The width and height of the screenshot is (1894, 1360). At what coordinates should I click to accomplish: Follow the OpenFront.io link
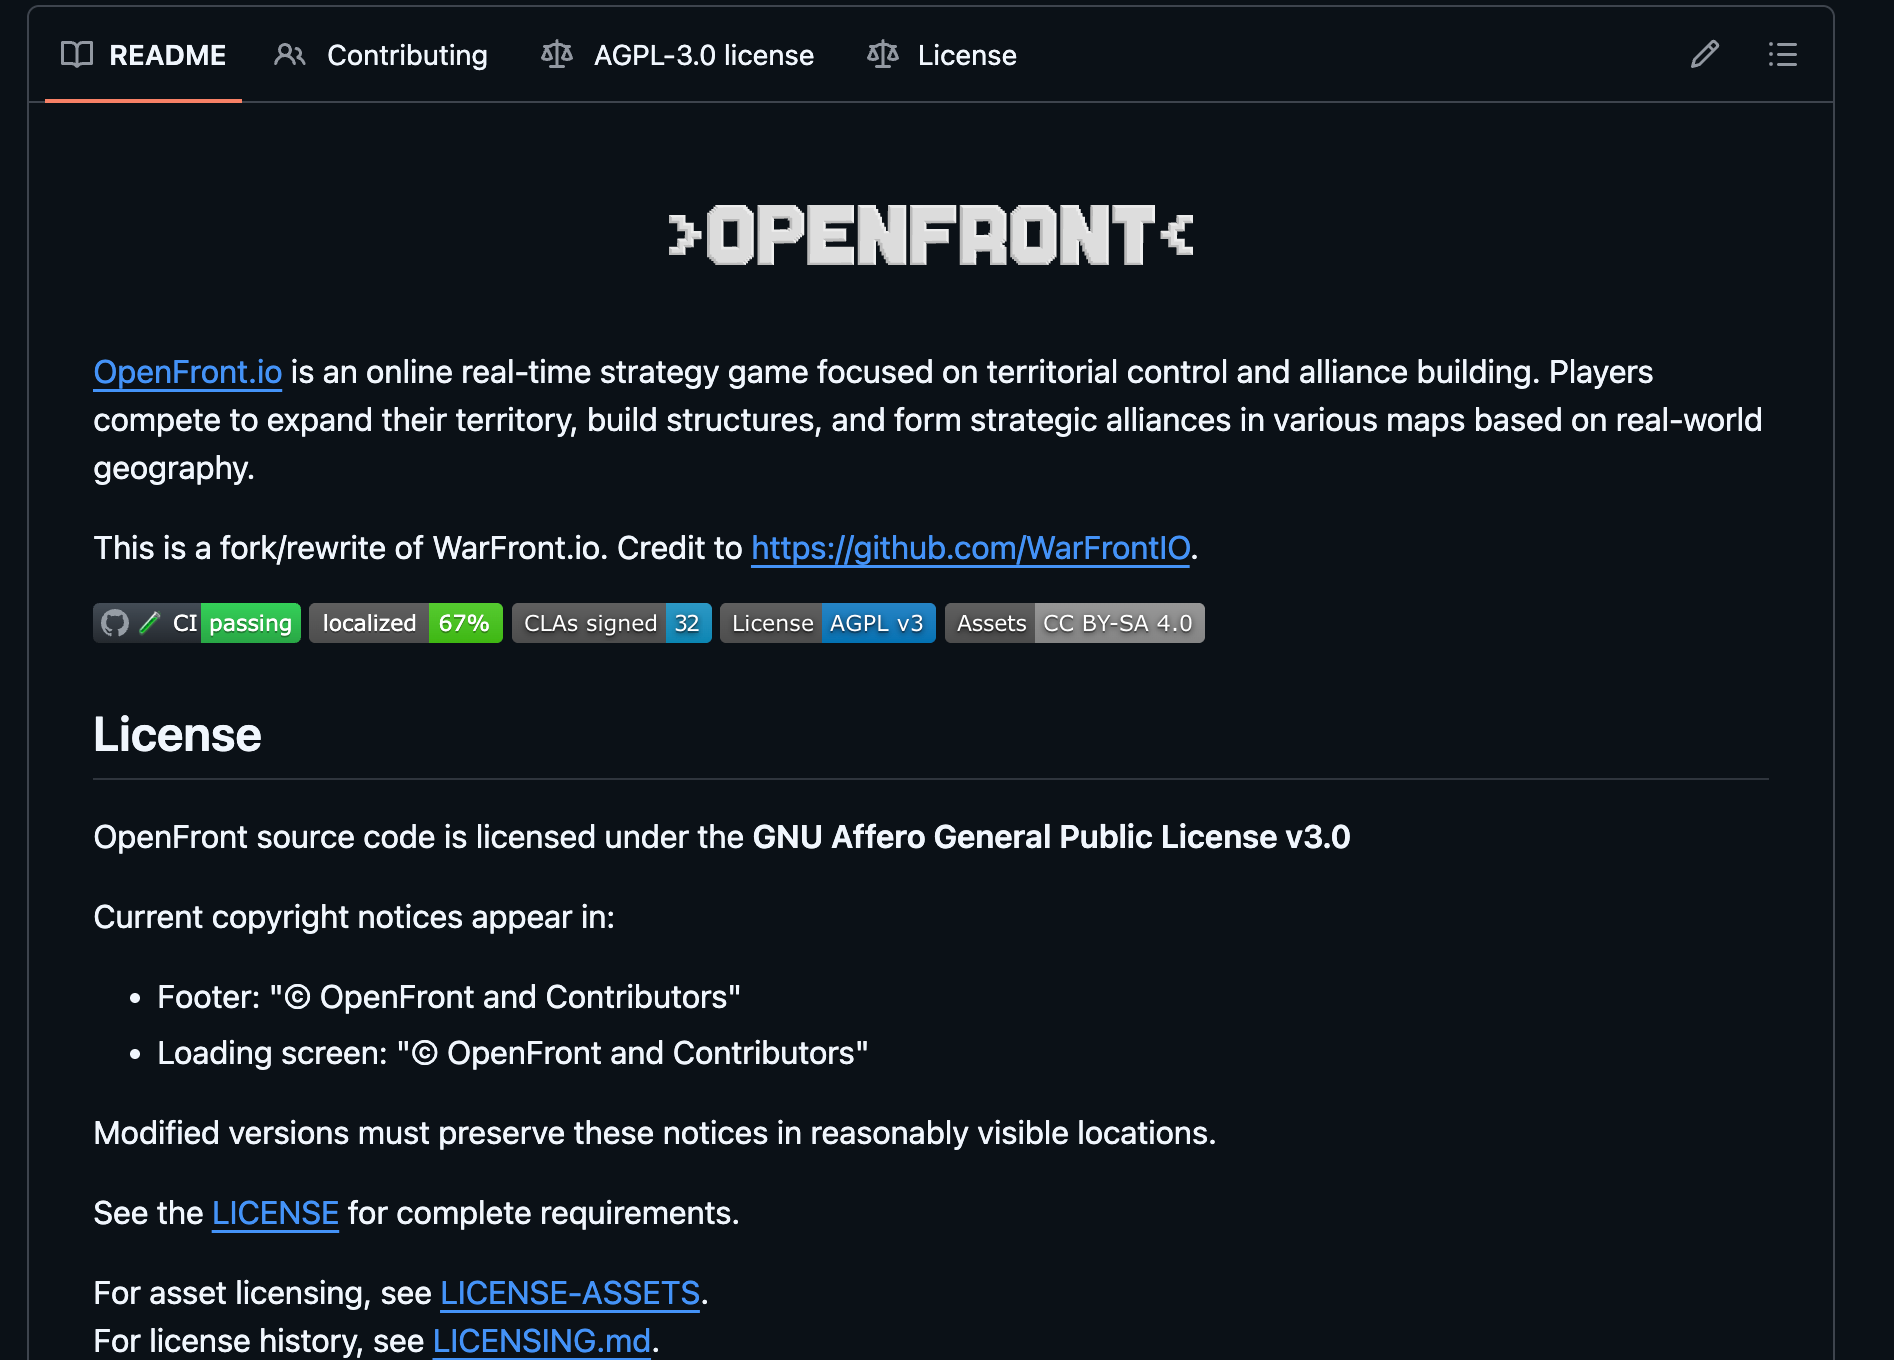188,372
